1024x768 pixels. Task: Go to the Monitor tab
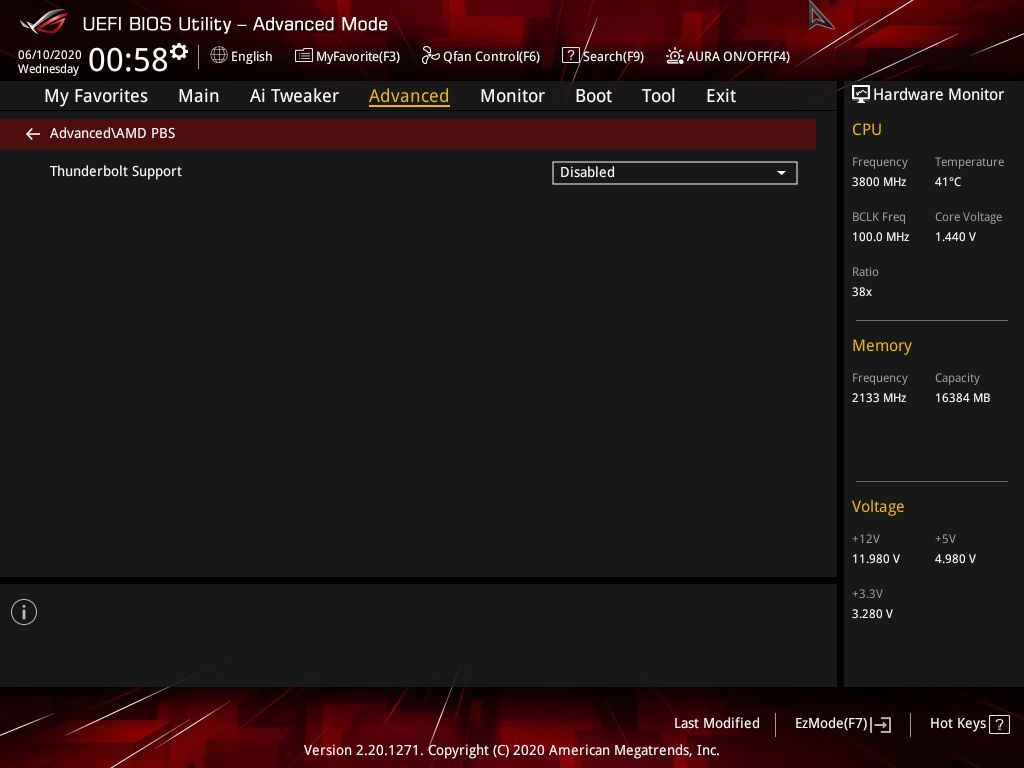(x=512, y=96)
